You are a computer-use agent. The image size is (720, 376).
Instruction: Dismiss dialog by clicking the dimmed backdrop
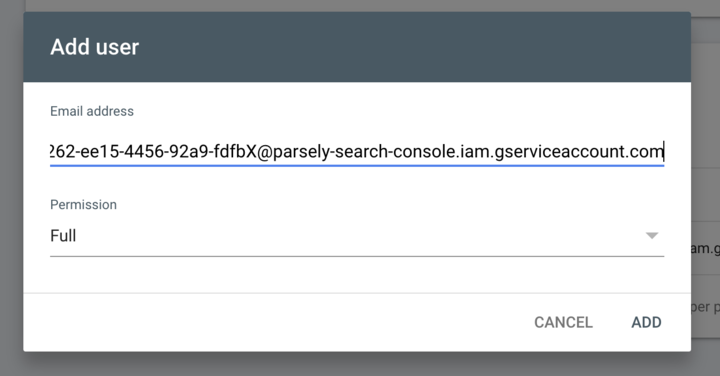coord(11,184)
